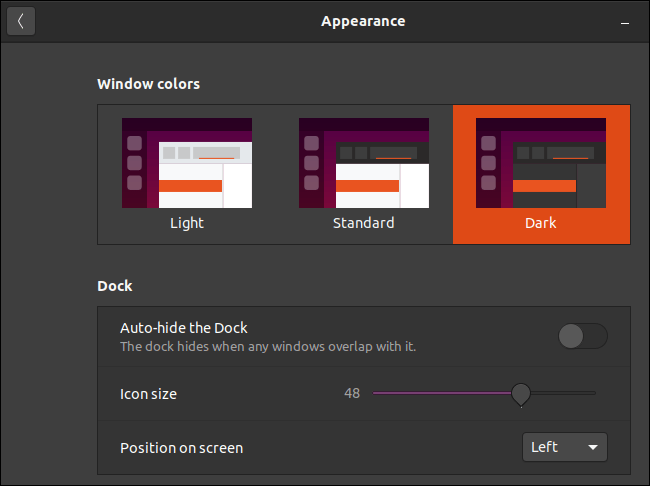Viewport: 650px width, 486px height.
Task: Click the "Appearance" title in header bar
Action: point(363,21)
